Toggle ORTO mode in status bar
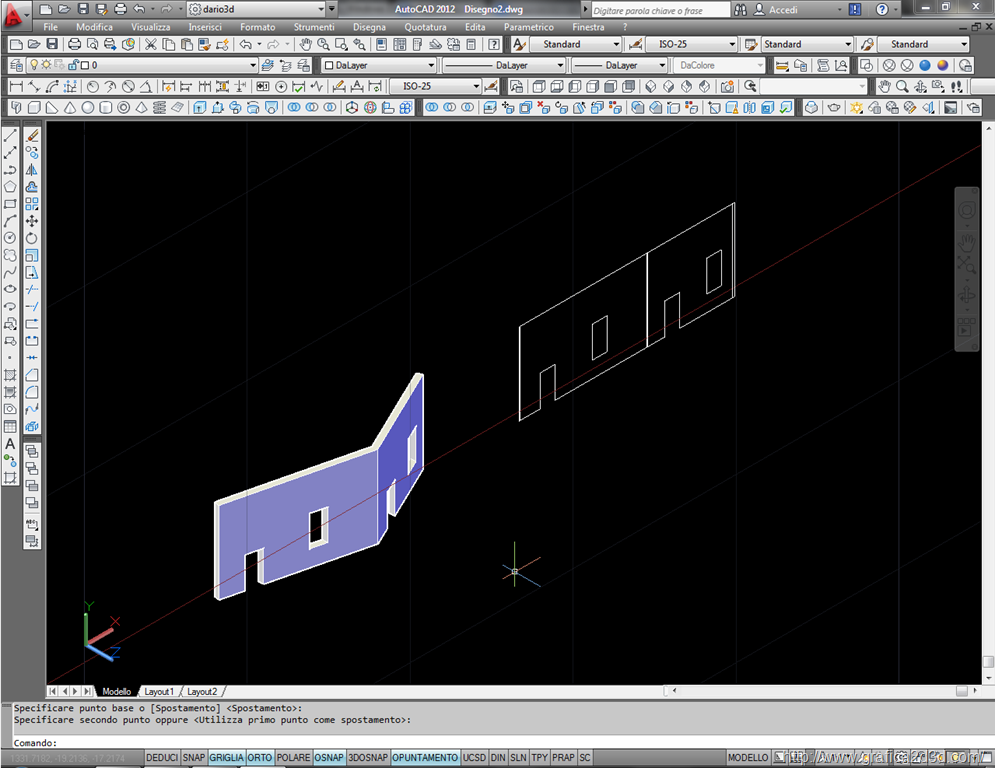 coord(260,758)
